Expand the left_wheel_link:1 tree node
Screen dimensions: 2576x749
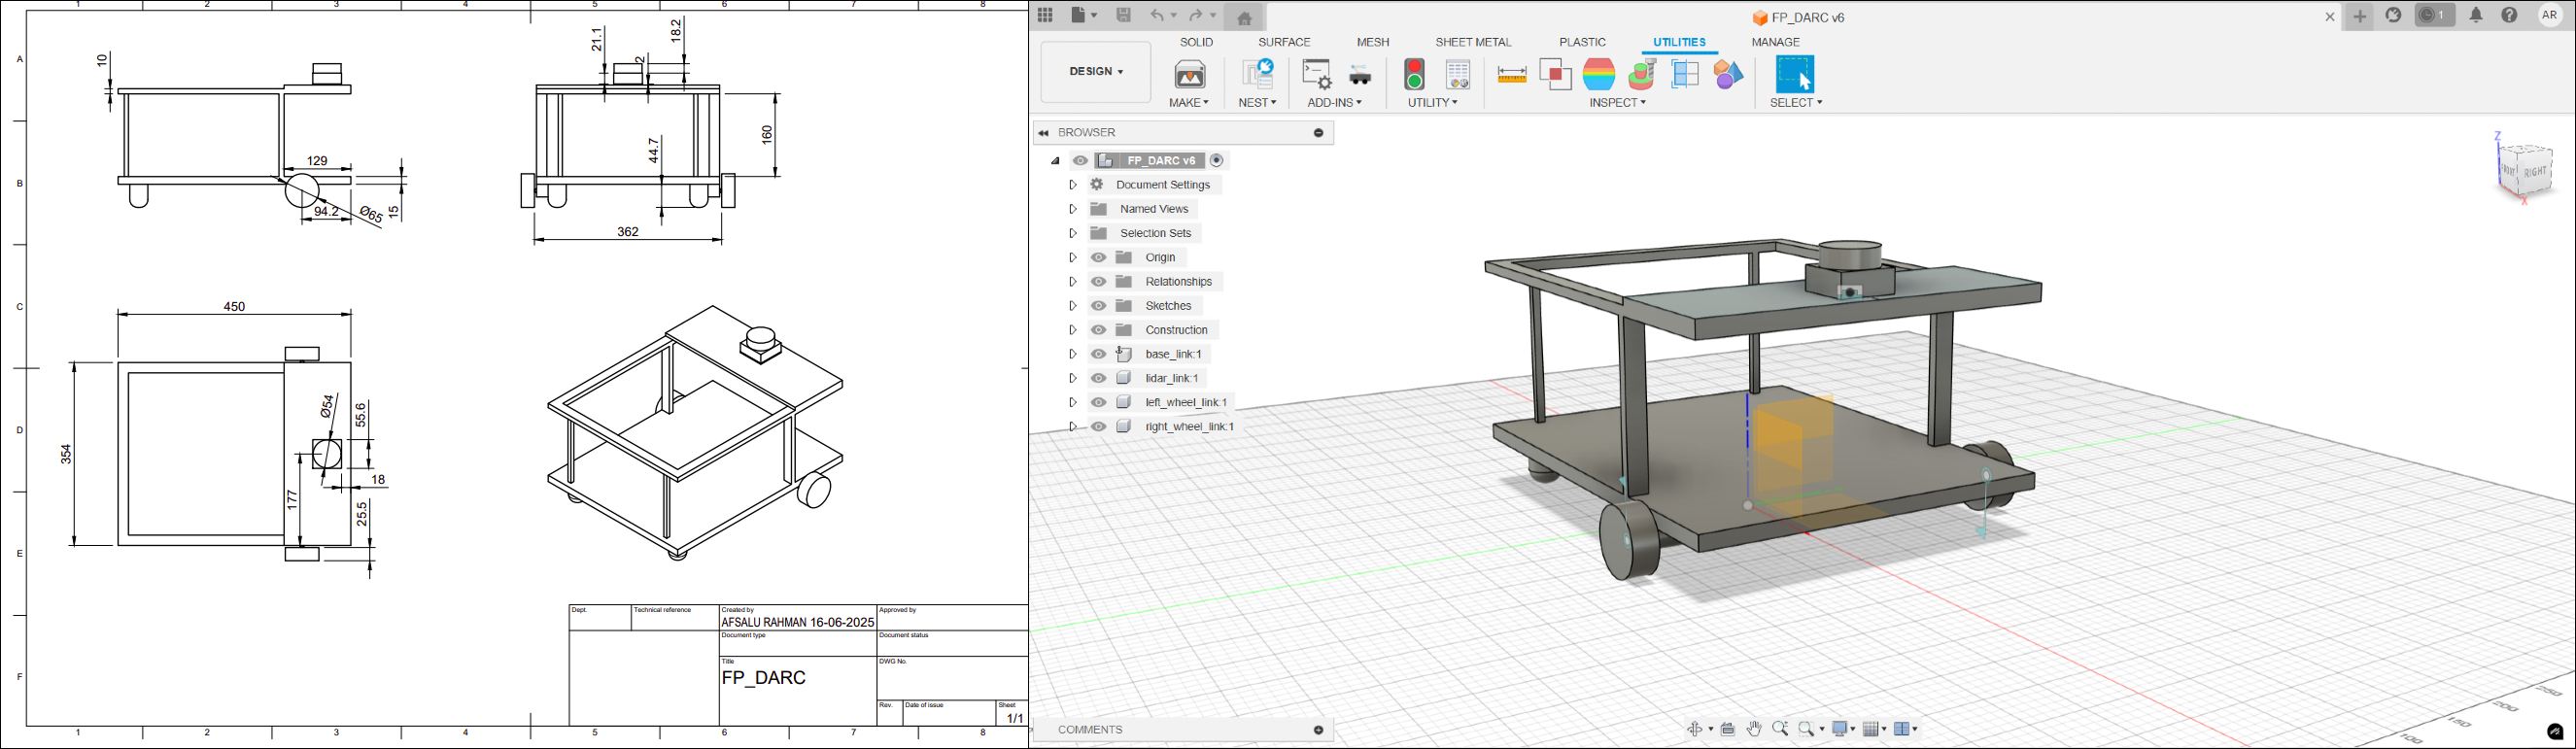pos(1072,402)
